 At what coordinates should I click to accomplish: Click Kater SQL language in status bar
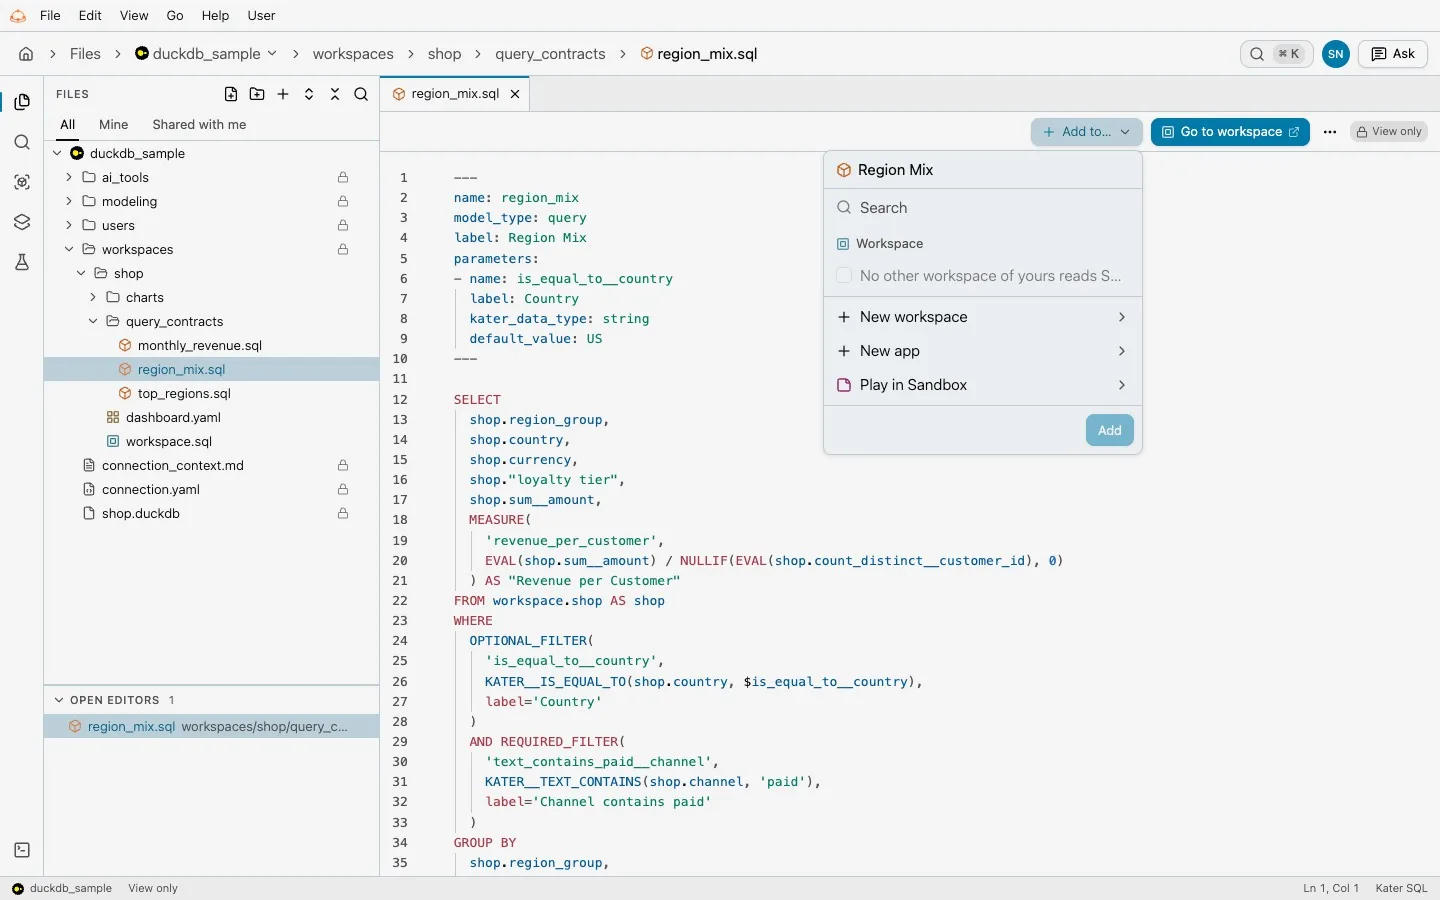tap(1401, 888)
